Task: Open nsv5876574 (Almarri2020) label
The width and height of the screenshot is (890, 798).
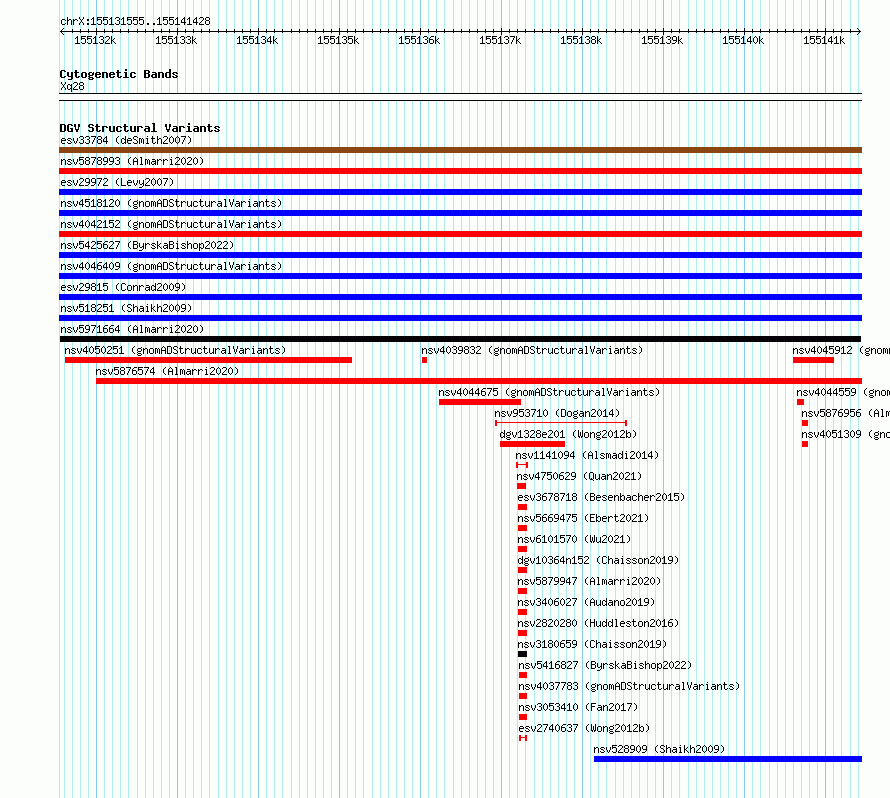Action: (x=167, y=371)
